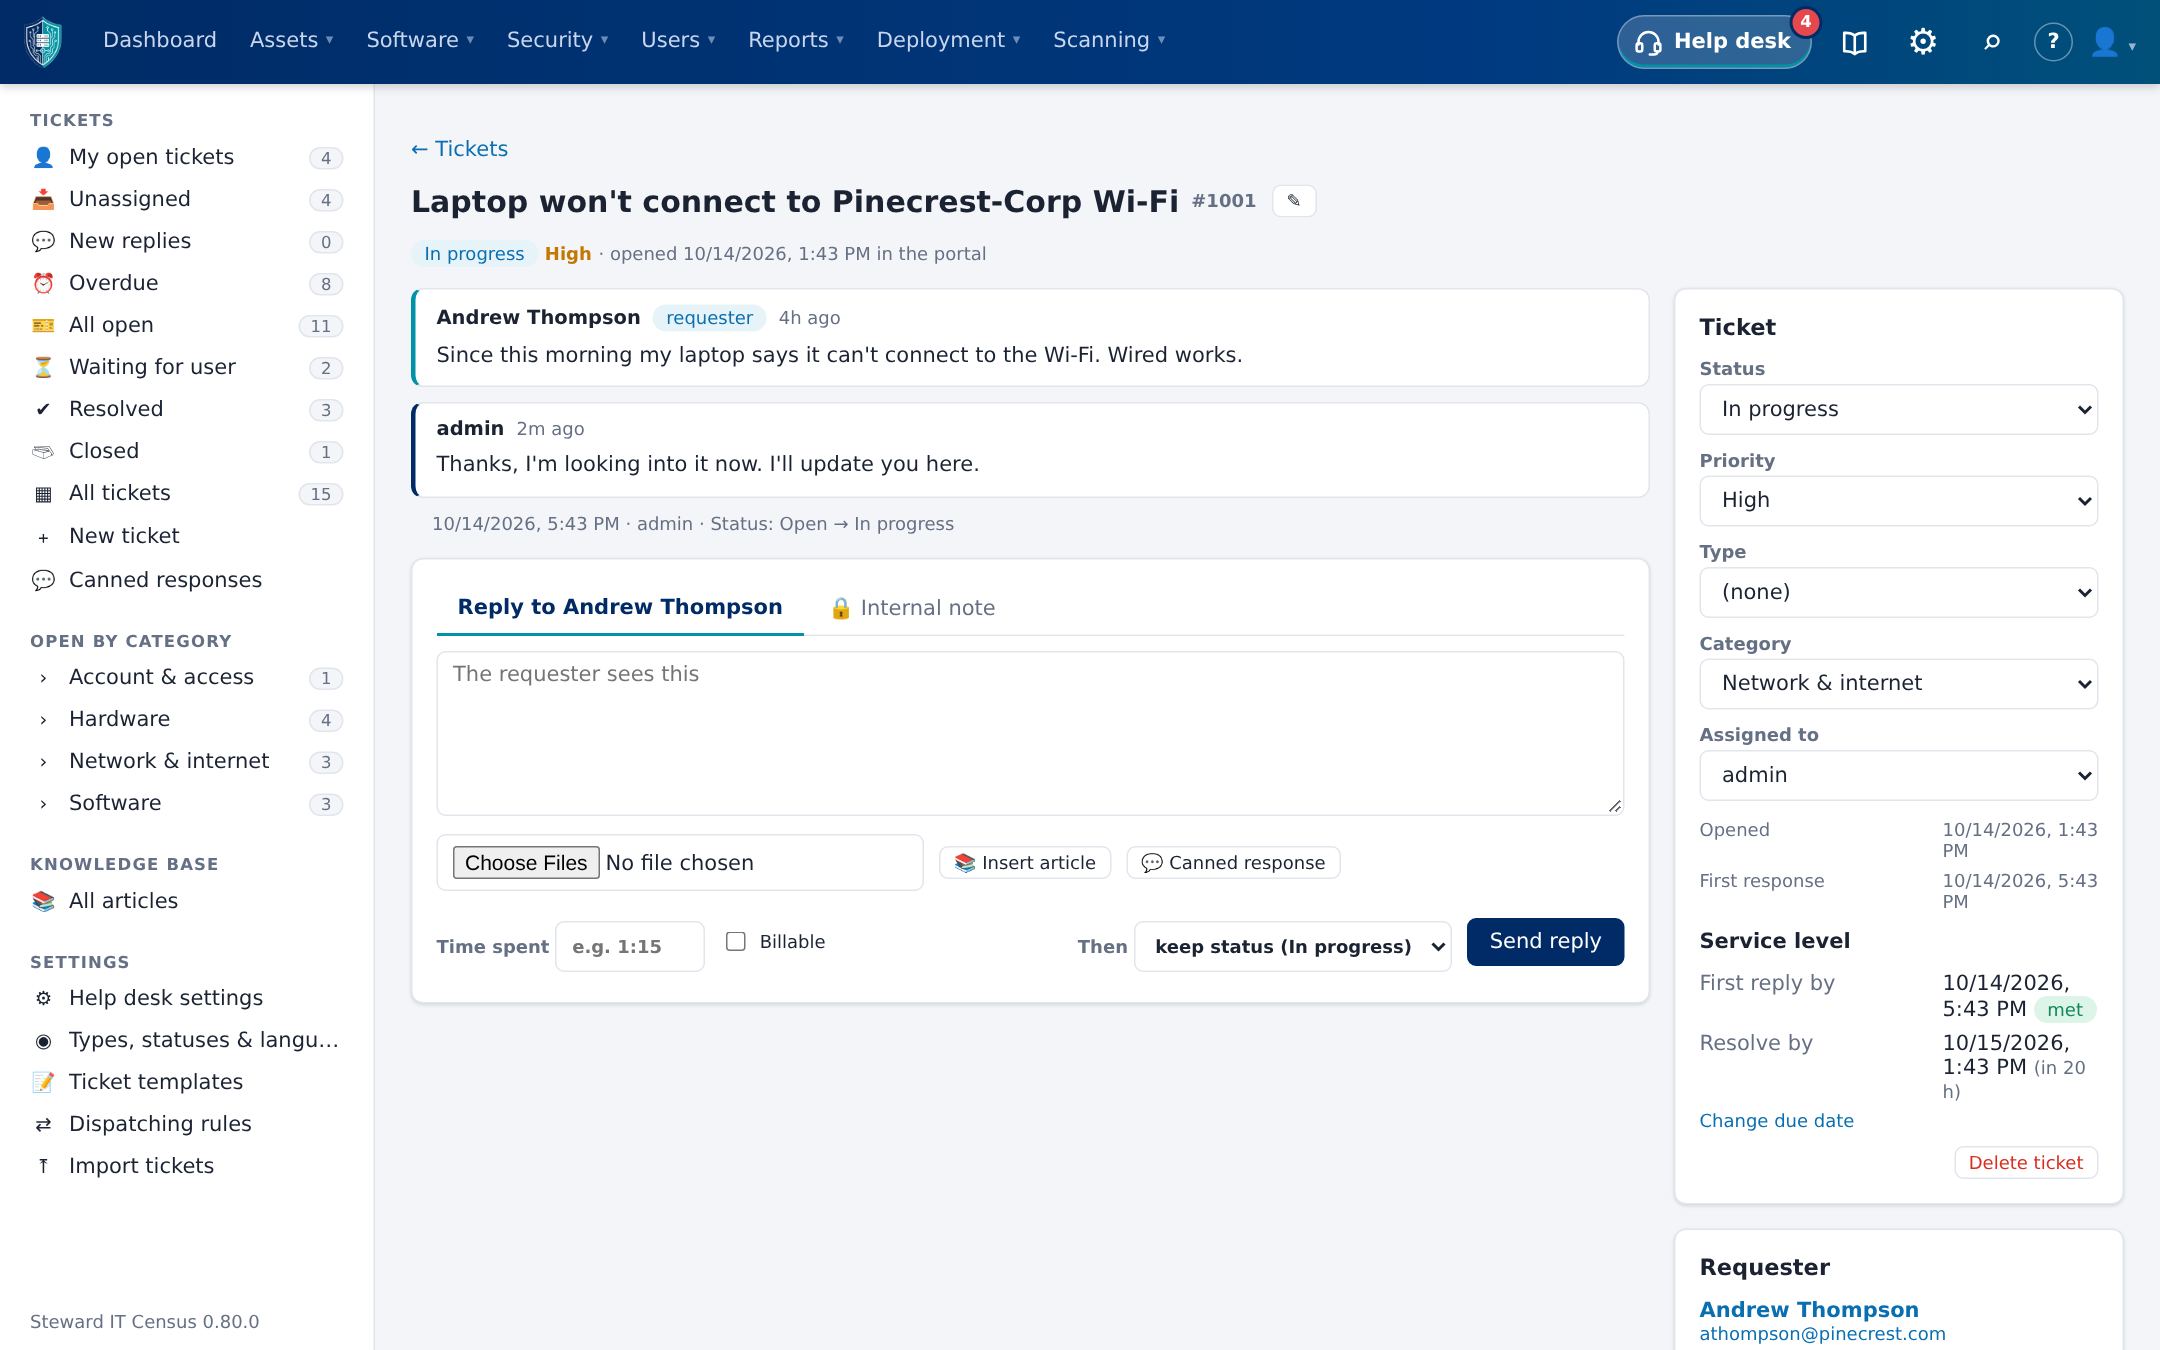Open settings gear icon in top bar
The height and width of the screenshot is (1350, 2160).
pyautogui.click(x=1922, y=42)
